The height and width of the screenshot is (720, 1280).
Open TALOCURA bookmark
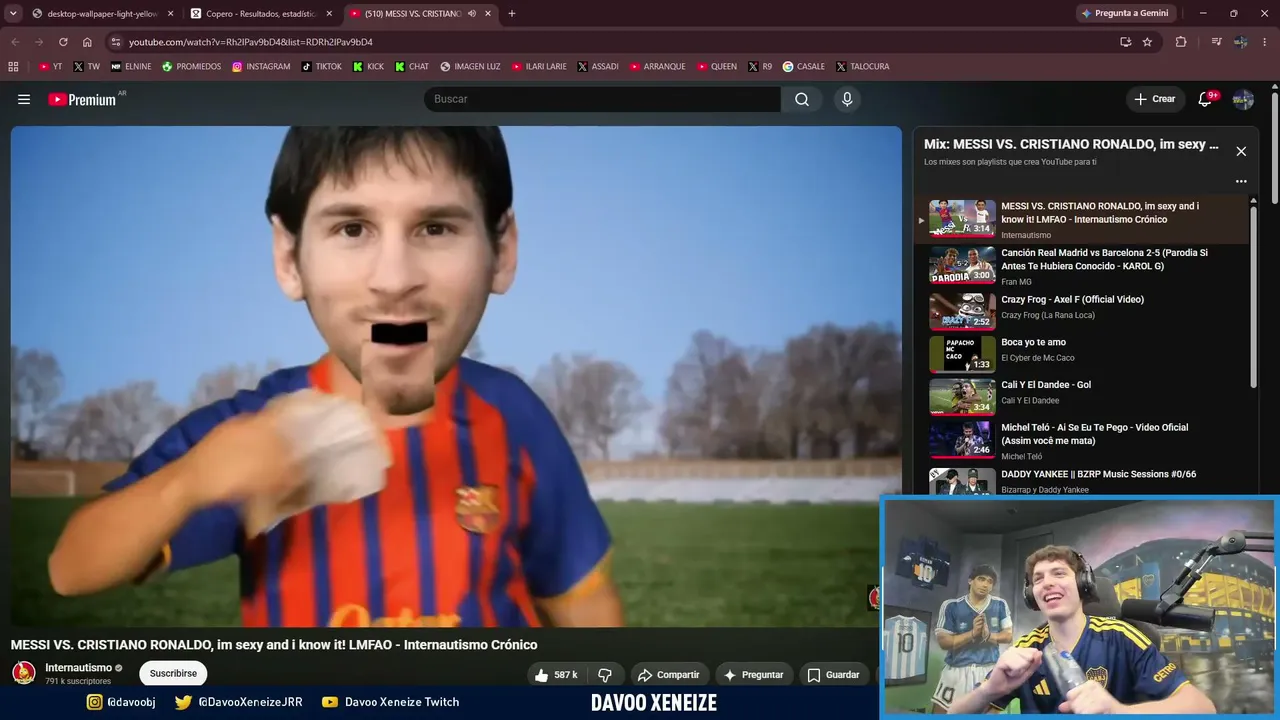point(862,67)
